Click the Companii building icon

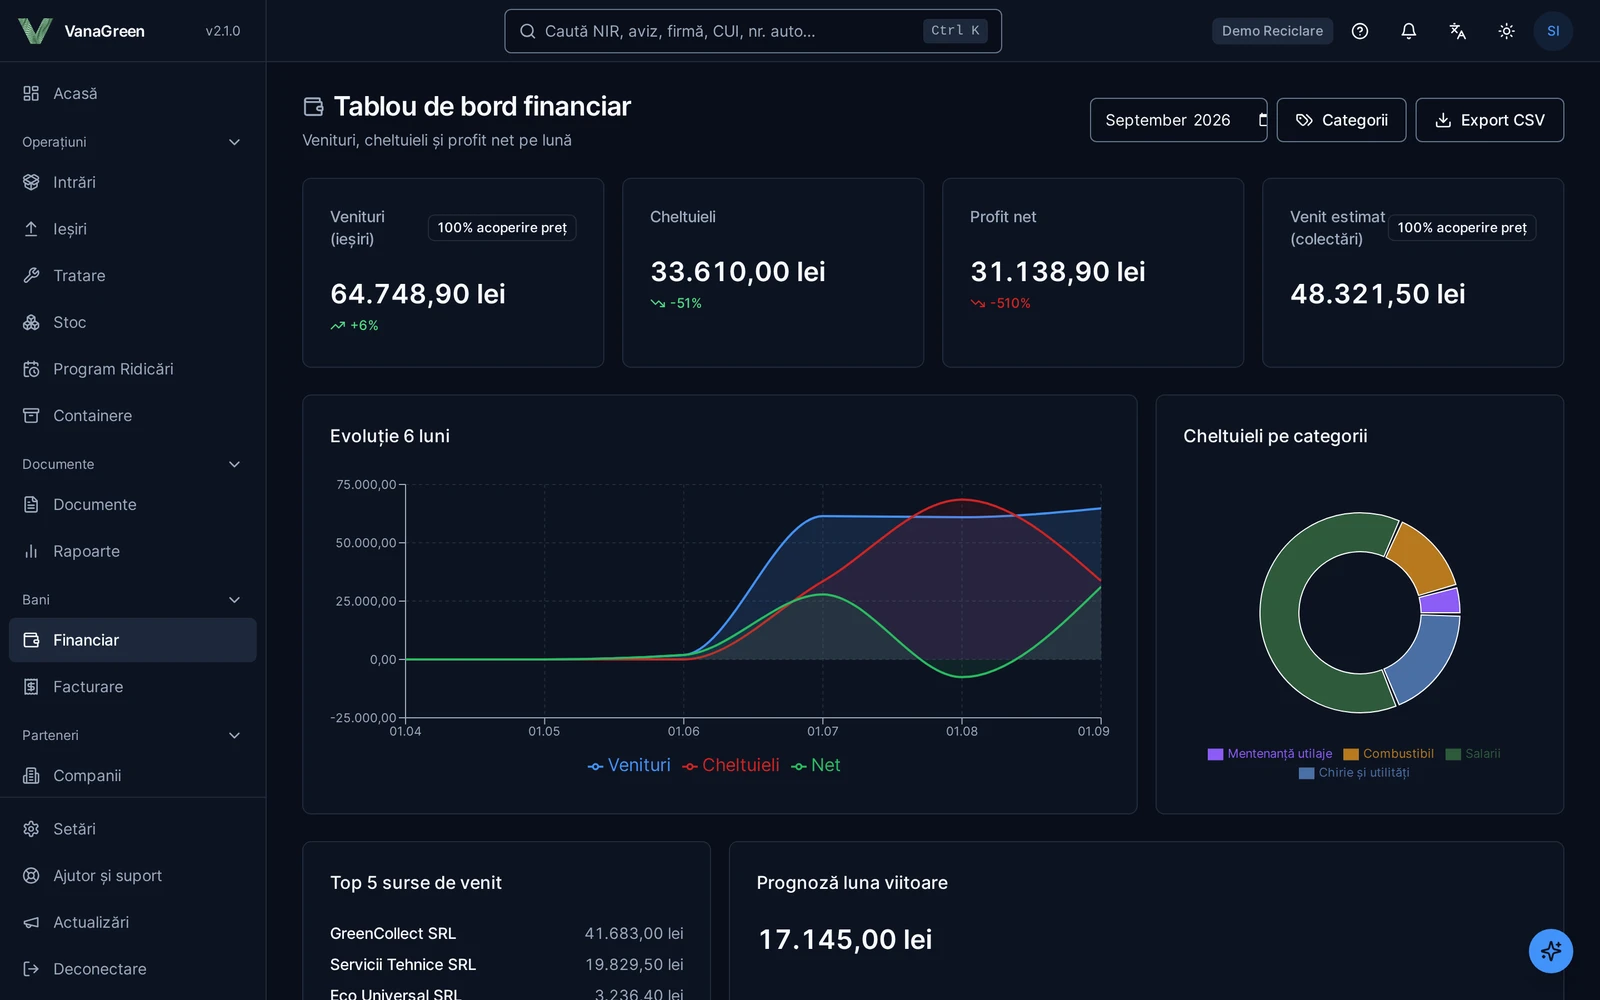click(31, 776)
